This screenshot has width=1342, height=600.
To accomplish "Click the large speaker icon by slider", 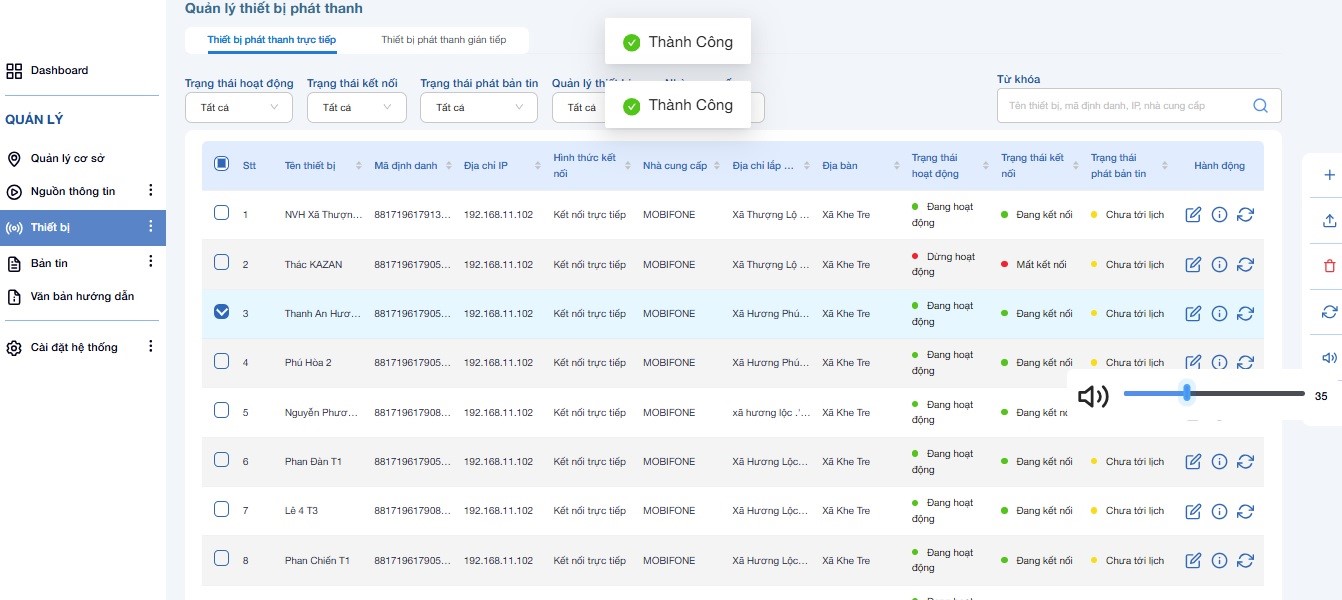I will 1093,397.
